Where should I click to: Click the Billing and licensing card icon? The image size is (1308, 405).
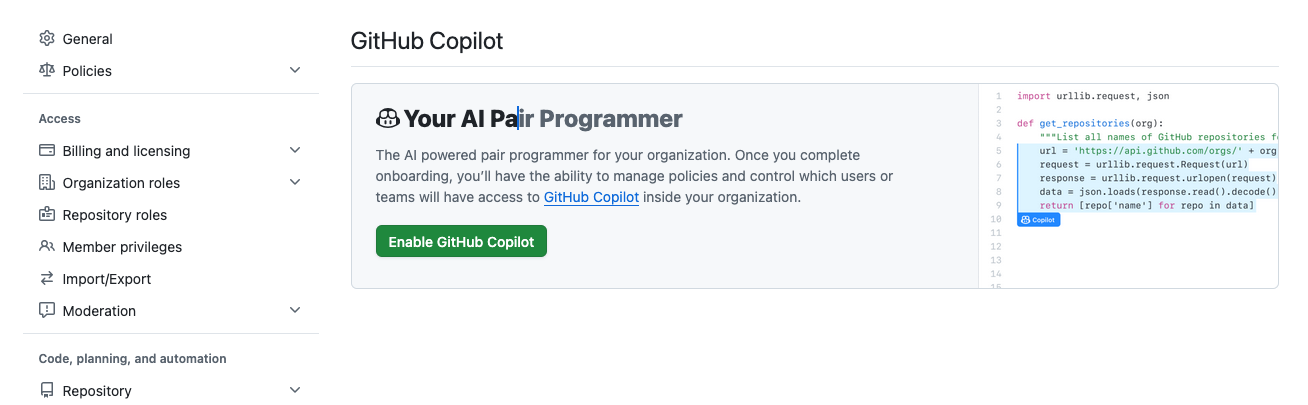47,151
